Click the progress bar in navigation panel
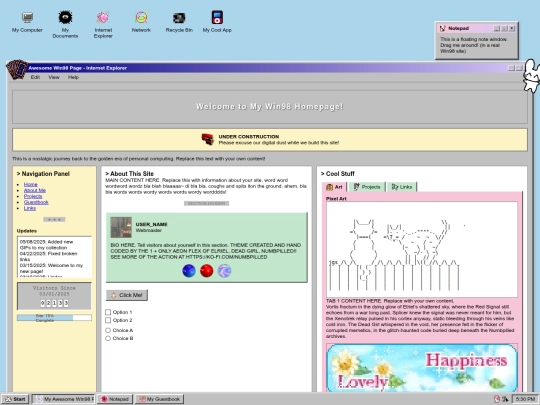This screenshot has width=540, height=405. tap(54, 318)
